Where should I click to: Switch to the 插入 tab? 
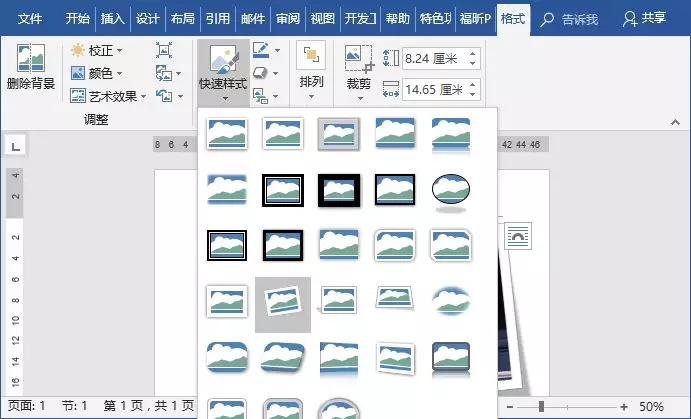click(x=113, y=18)
